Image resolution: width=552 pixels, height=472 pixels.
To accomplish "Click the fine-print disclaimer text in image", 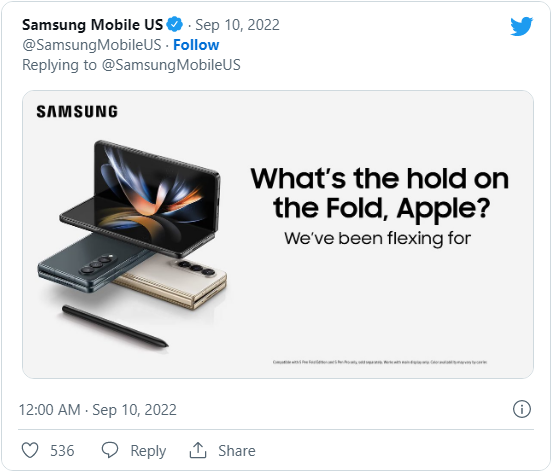I will pyautogui.click(x=380, y=362).
